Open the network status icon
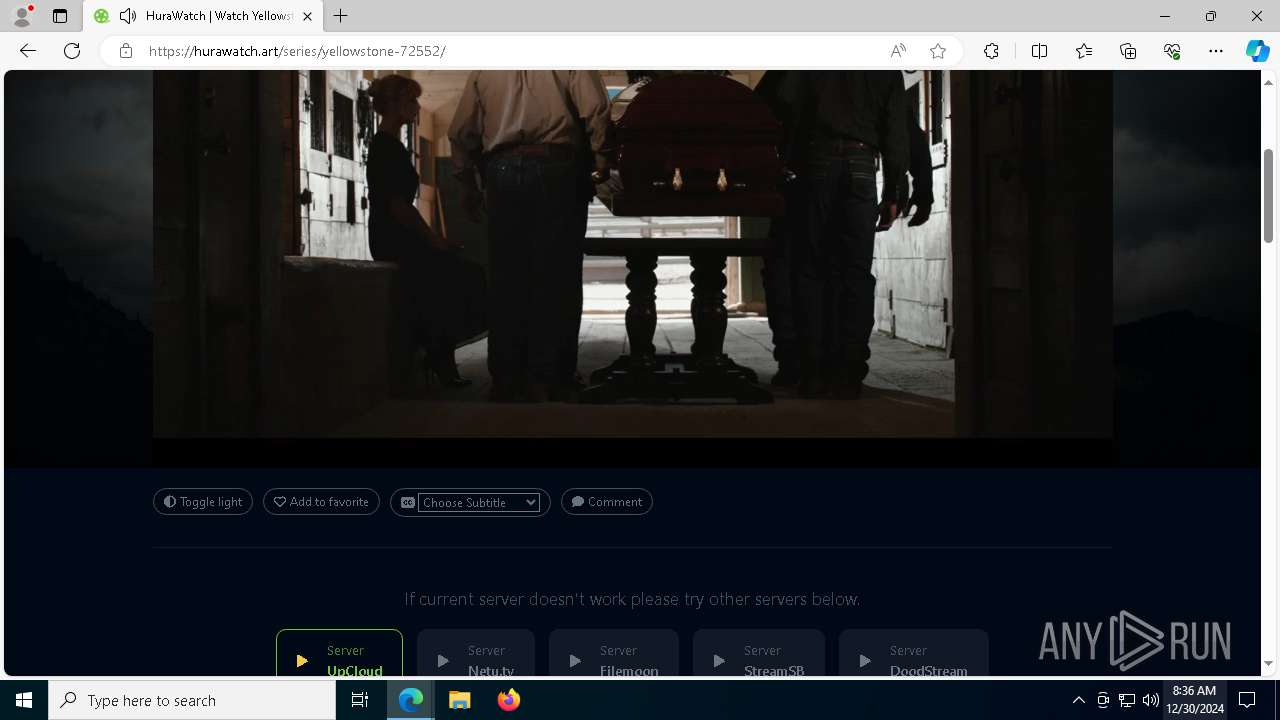This screenshot has width=1280, height=720. coord(1127,700)
